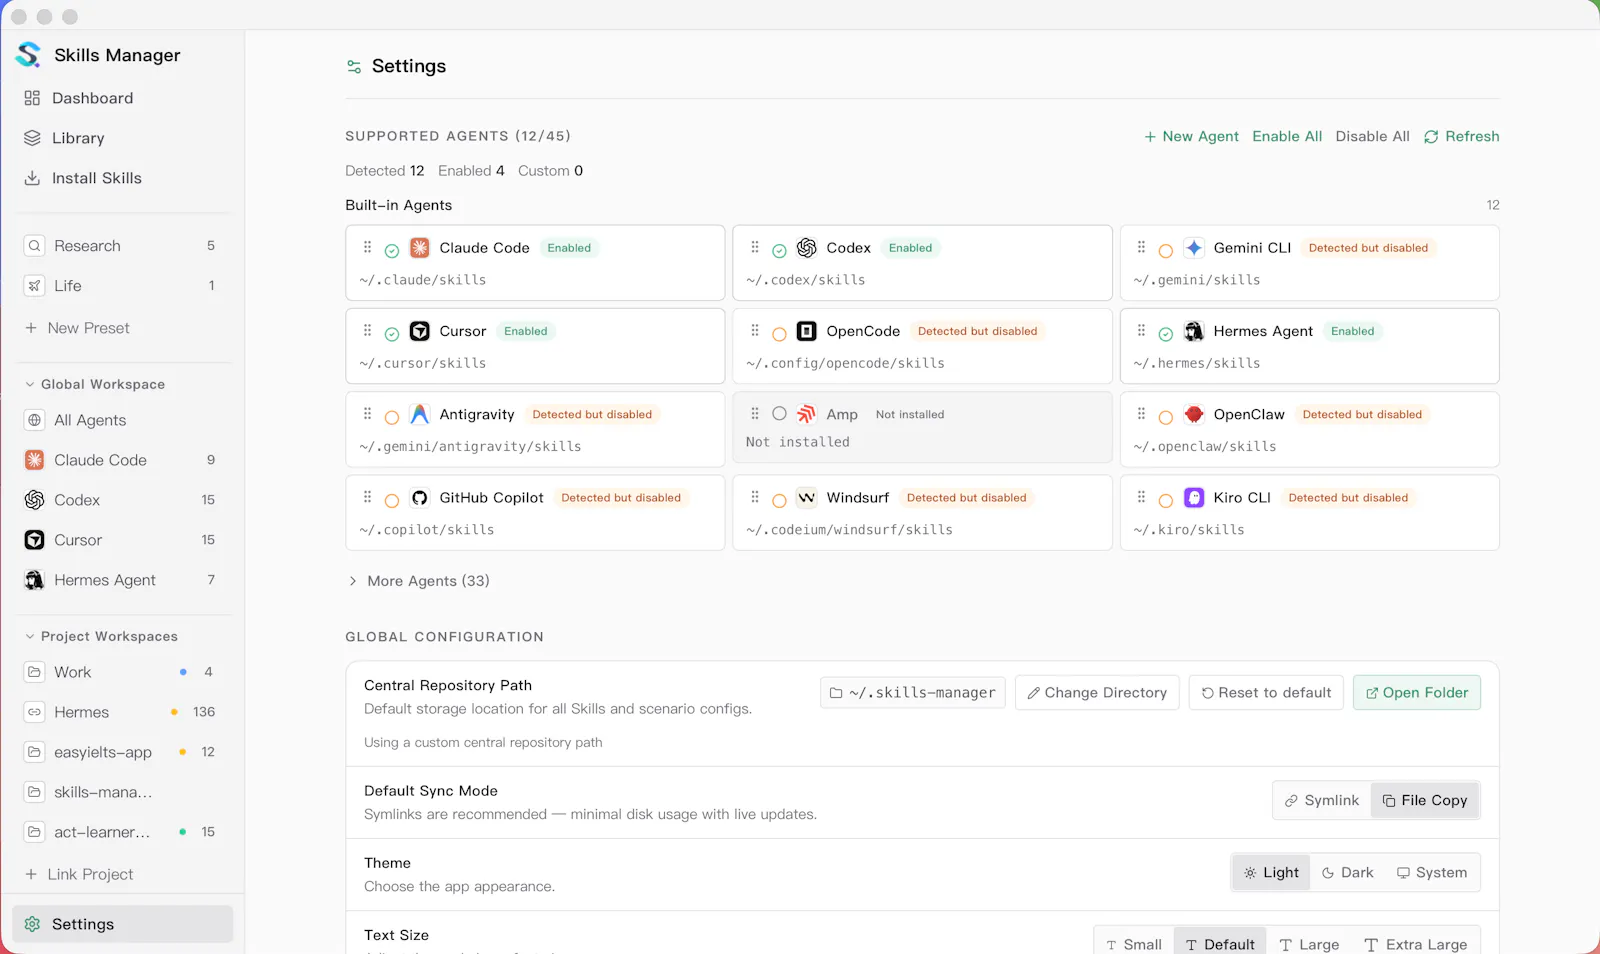Expand More Agents (33) section

tap(418, 581)
